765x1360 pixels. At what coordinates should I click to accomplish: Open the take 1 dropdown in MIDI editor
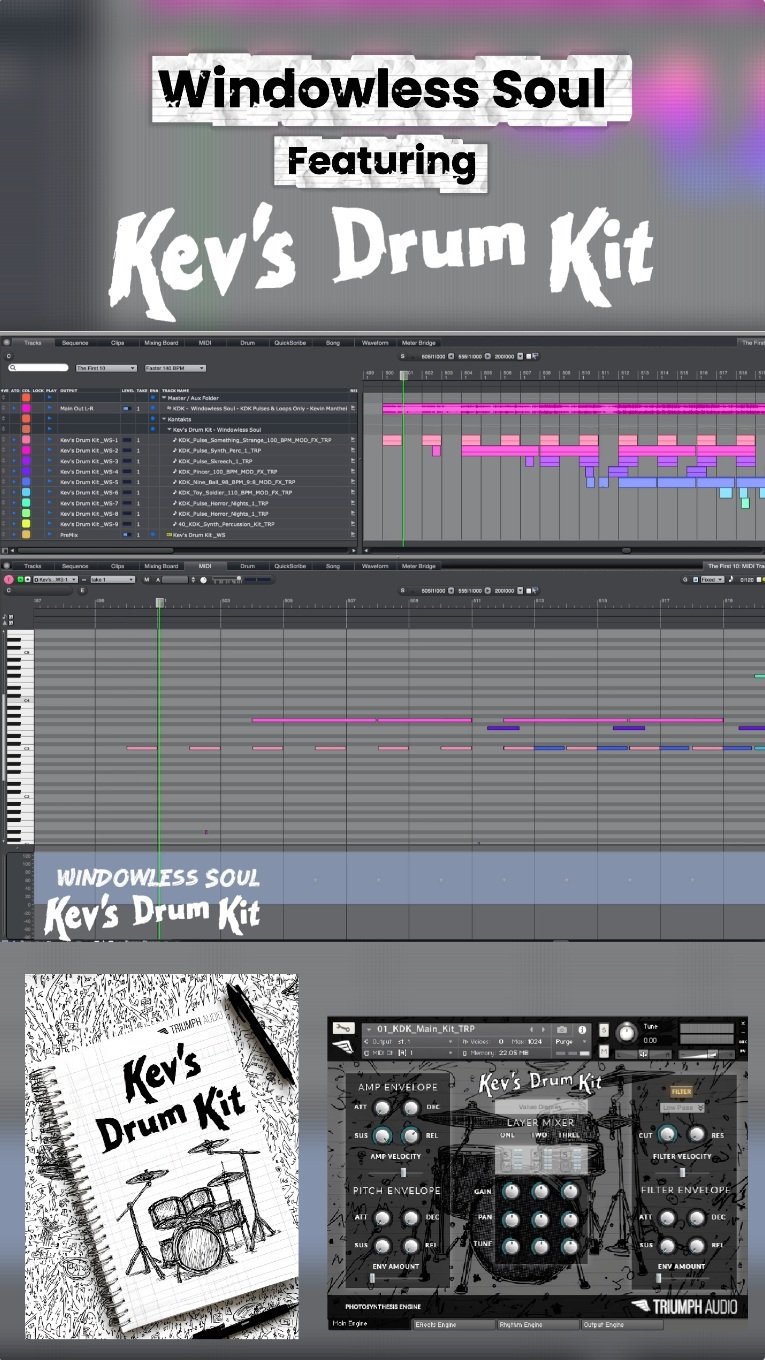pyautogui.click(x=112, y=580)
